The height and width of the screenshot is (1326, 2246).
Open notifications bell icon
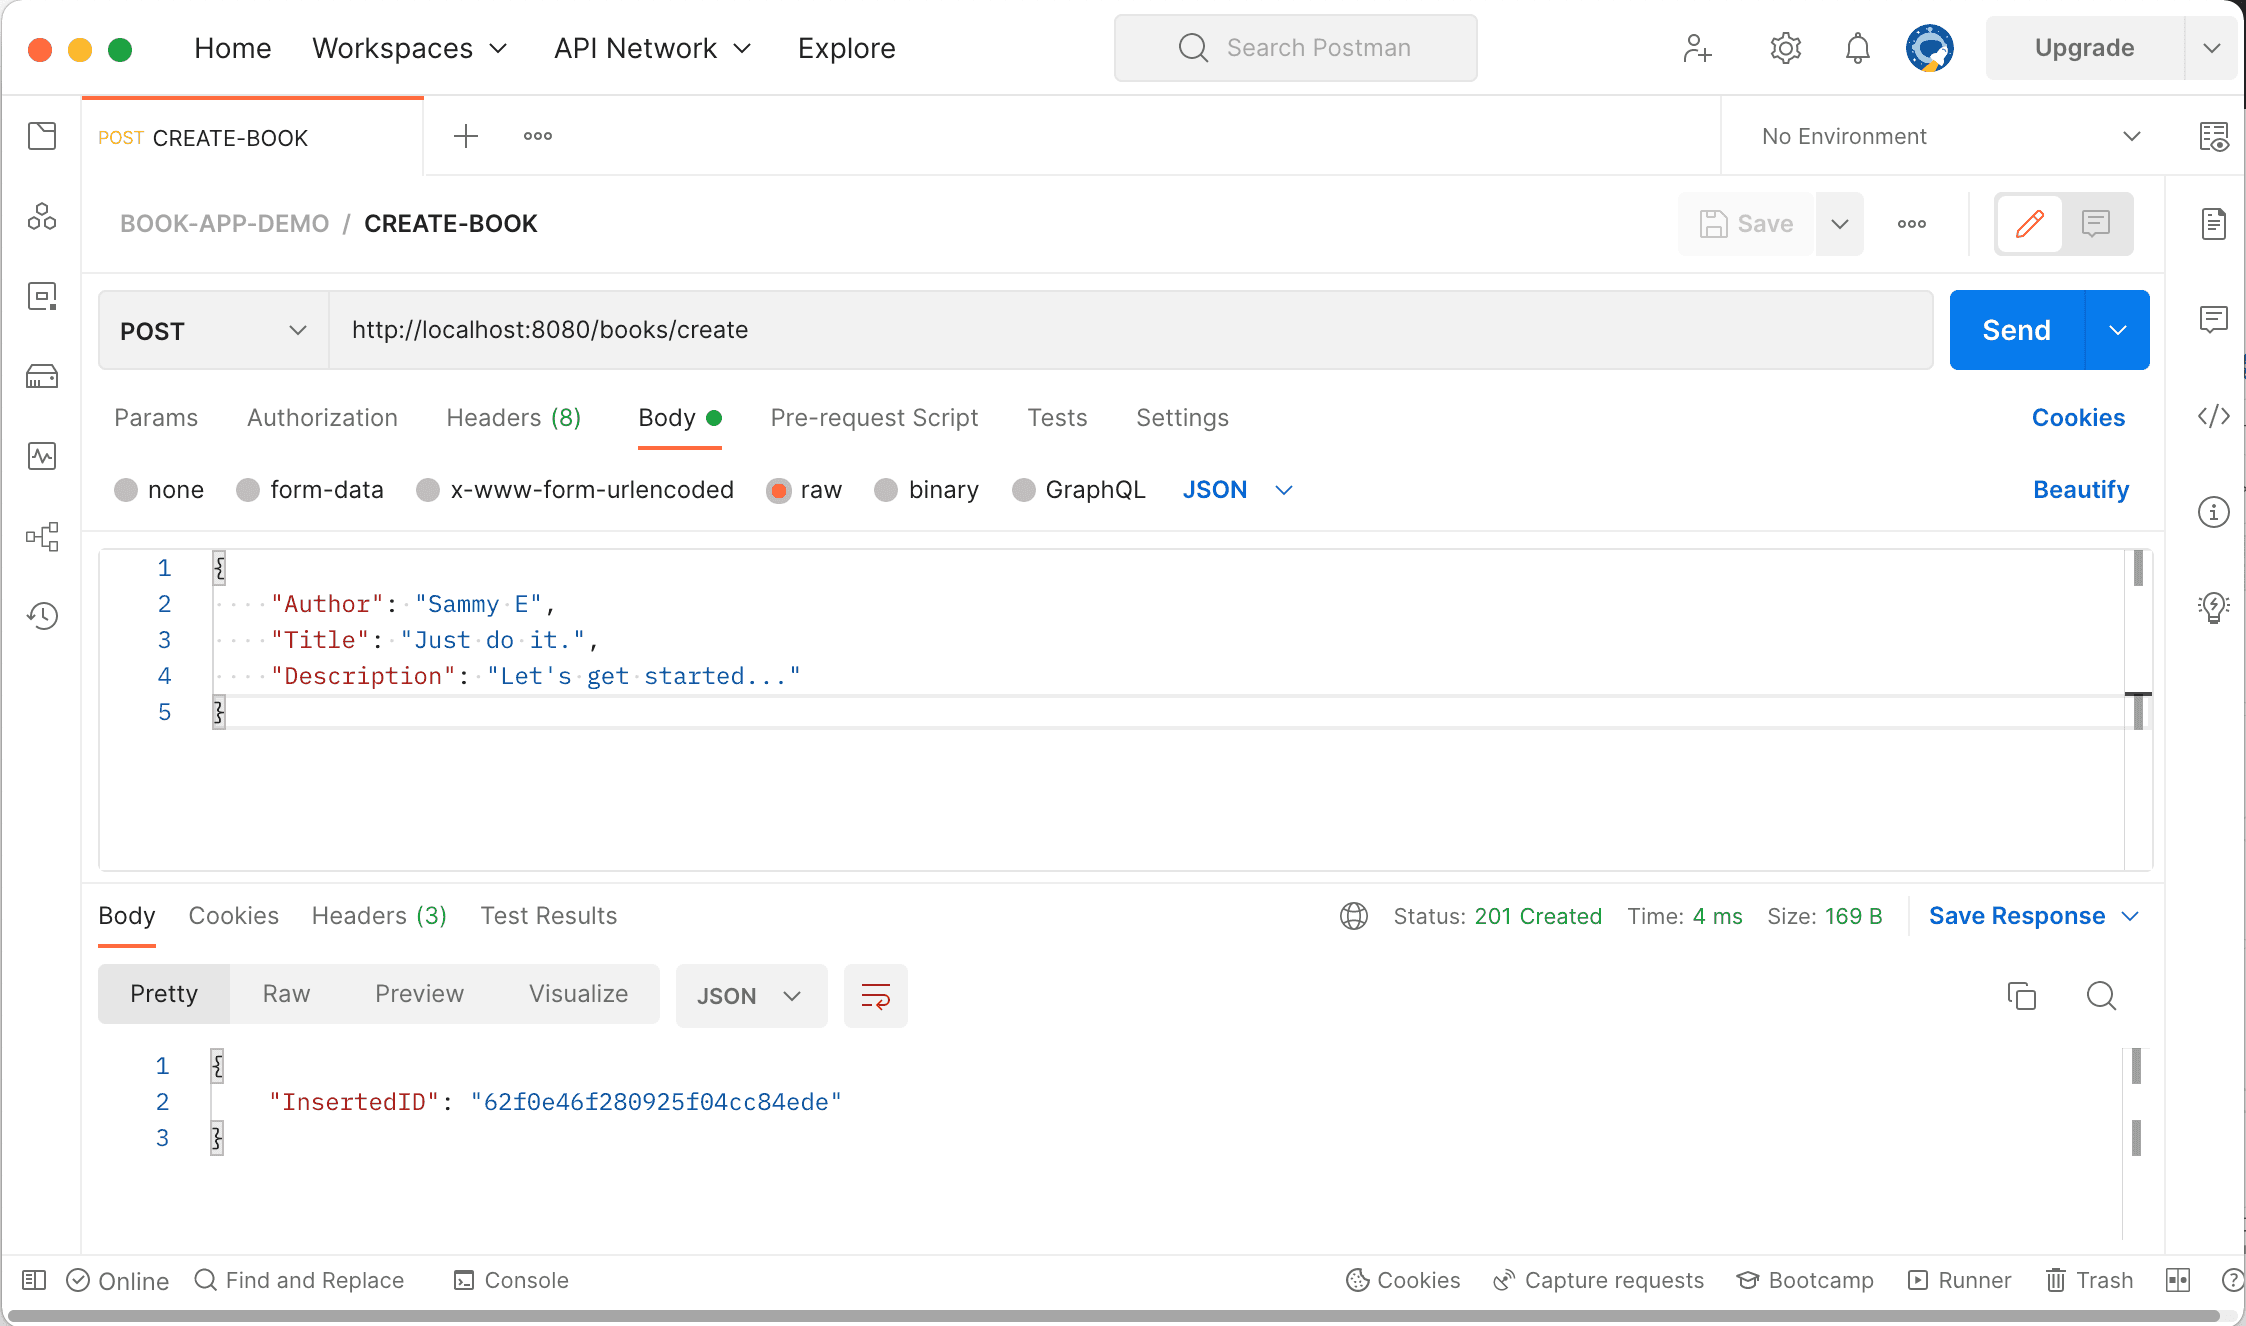[x=1857, y=48]
